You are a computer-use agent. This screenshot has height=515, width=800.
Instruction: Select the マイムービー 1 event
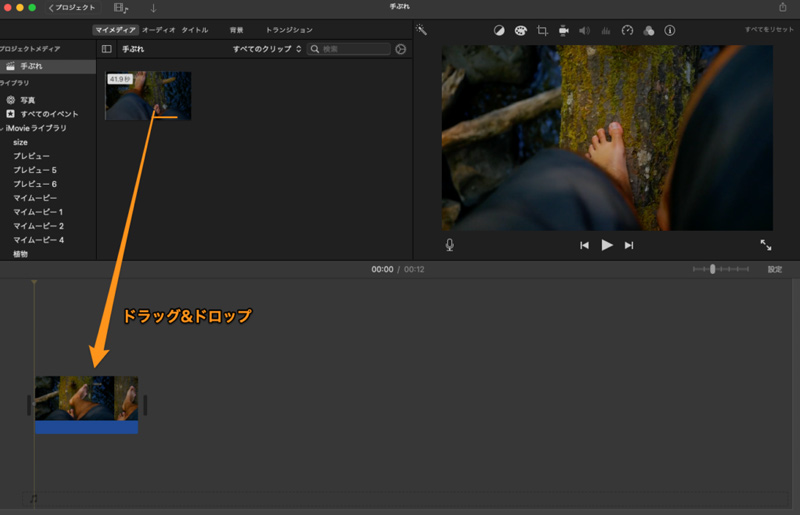coord(38,212)
